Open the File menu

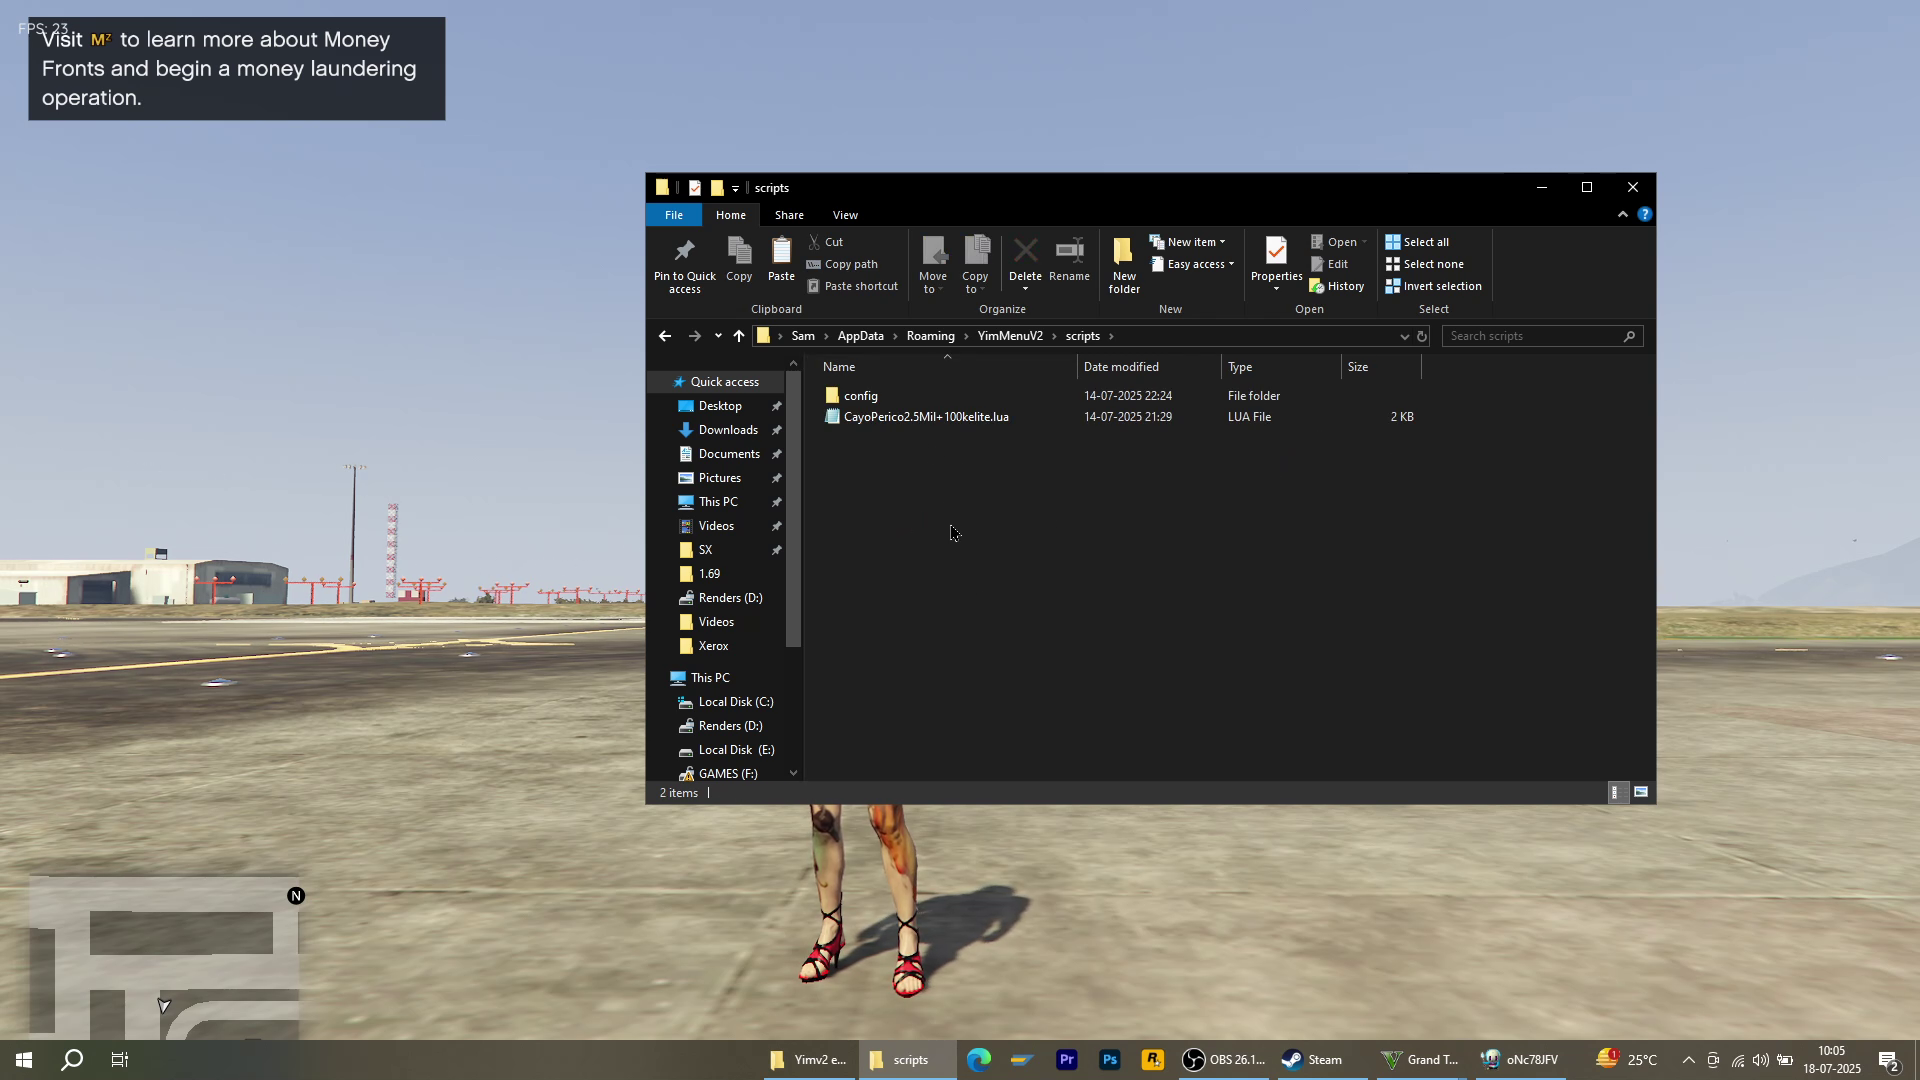click(x=674, y=215)
